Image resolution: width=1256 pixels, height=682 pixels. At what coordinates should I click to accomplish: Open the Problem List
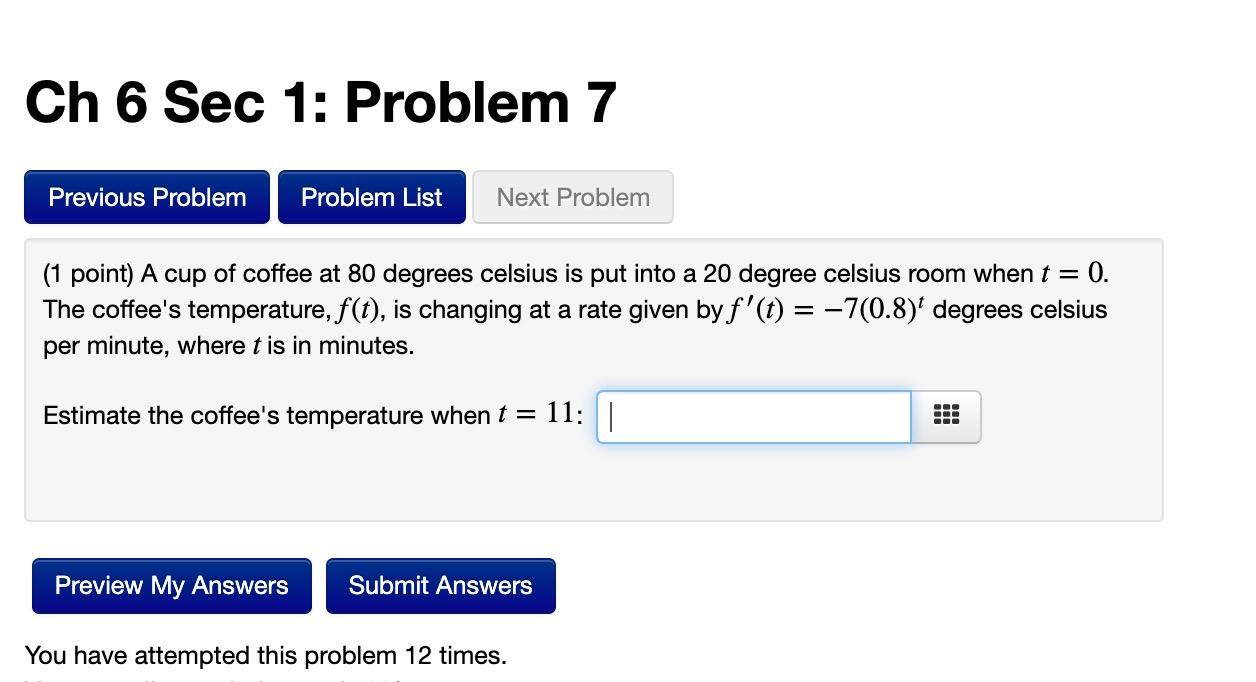click(x=371, y=197)
